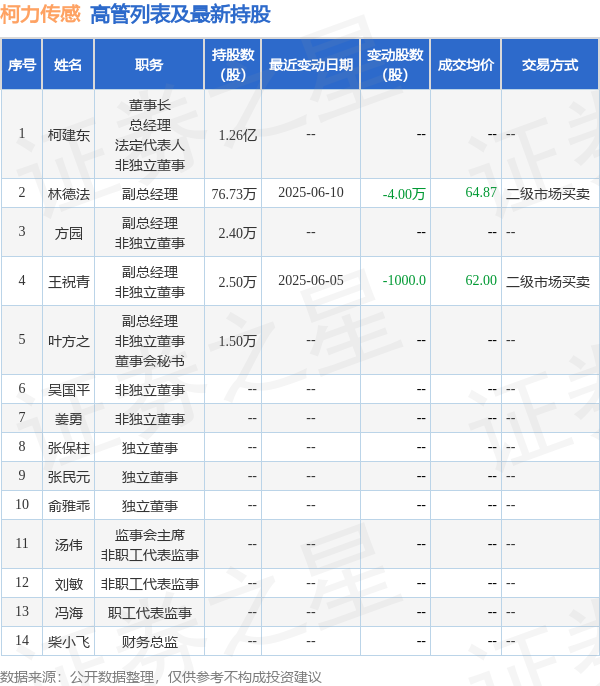Click 独立董事 in 张保柱's row
Screen dimensions: 600x686
(150, 448)
